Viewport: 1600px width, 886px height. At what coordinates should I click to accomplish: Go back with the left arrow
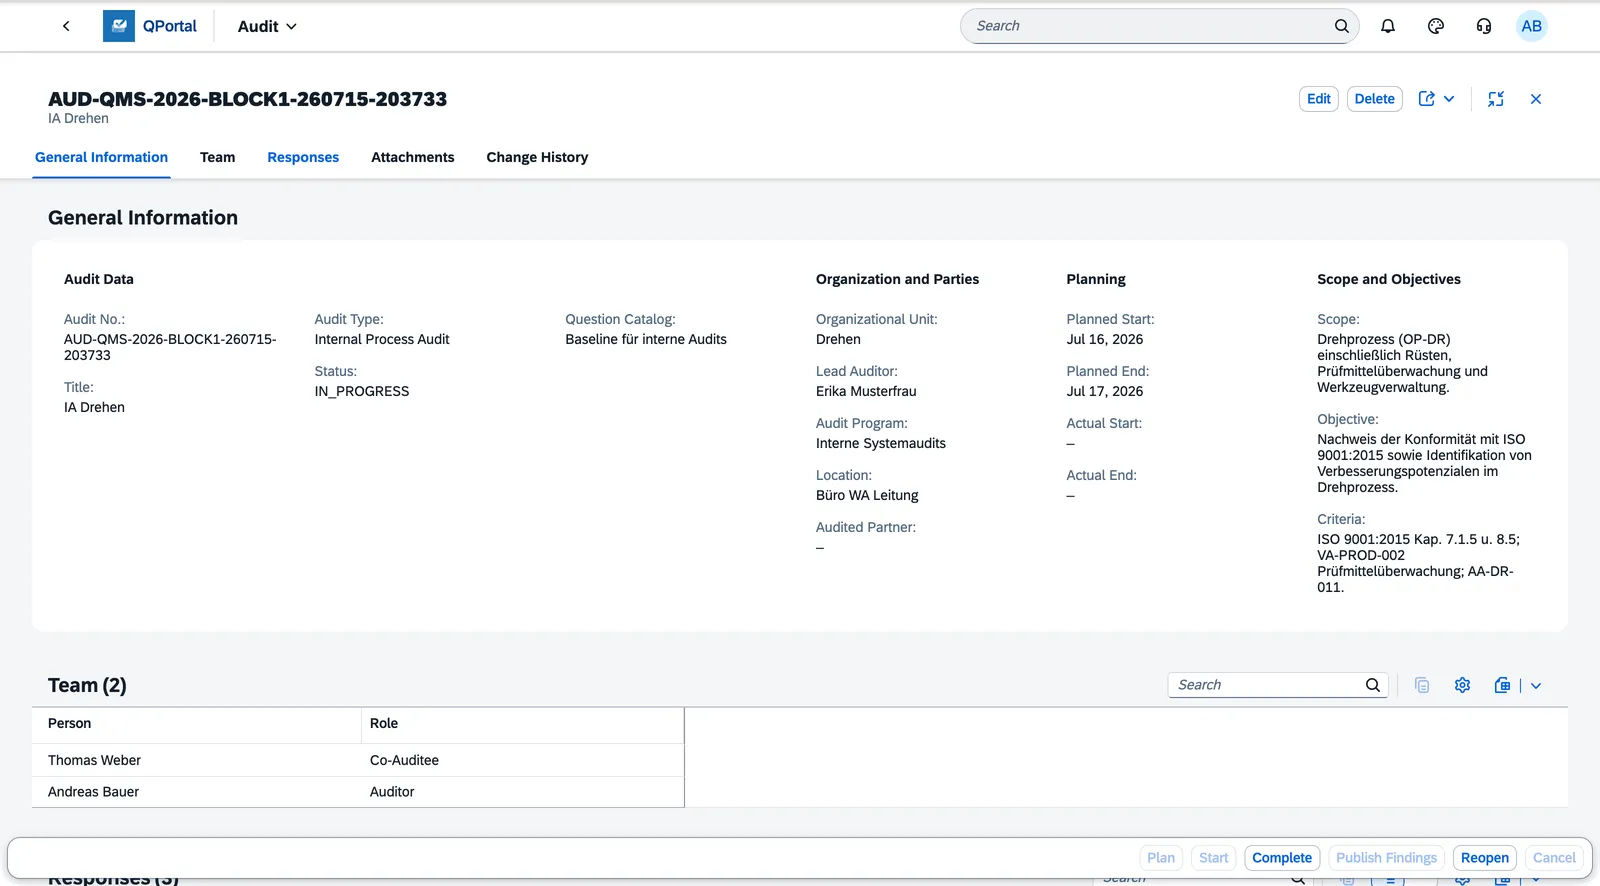pos(66,26)
